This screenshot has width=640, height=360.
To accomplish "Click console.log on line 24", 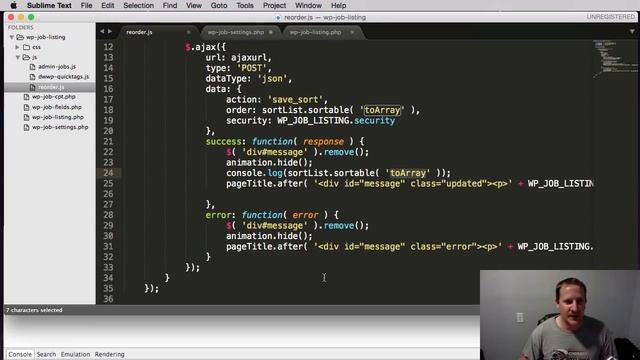I will click(254, 173).
